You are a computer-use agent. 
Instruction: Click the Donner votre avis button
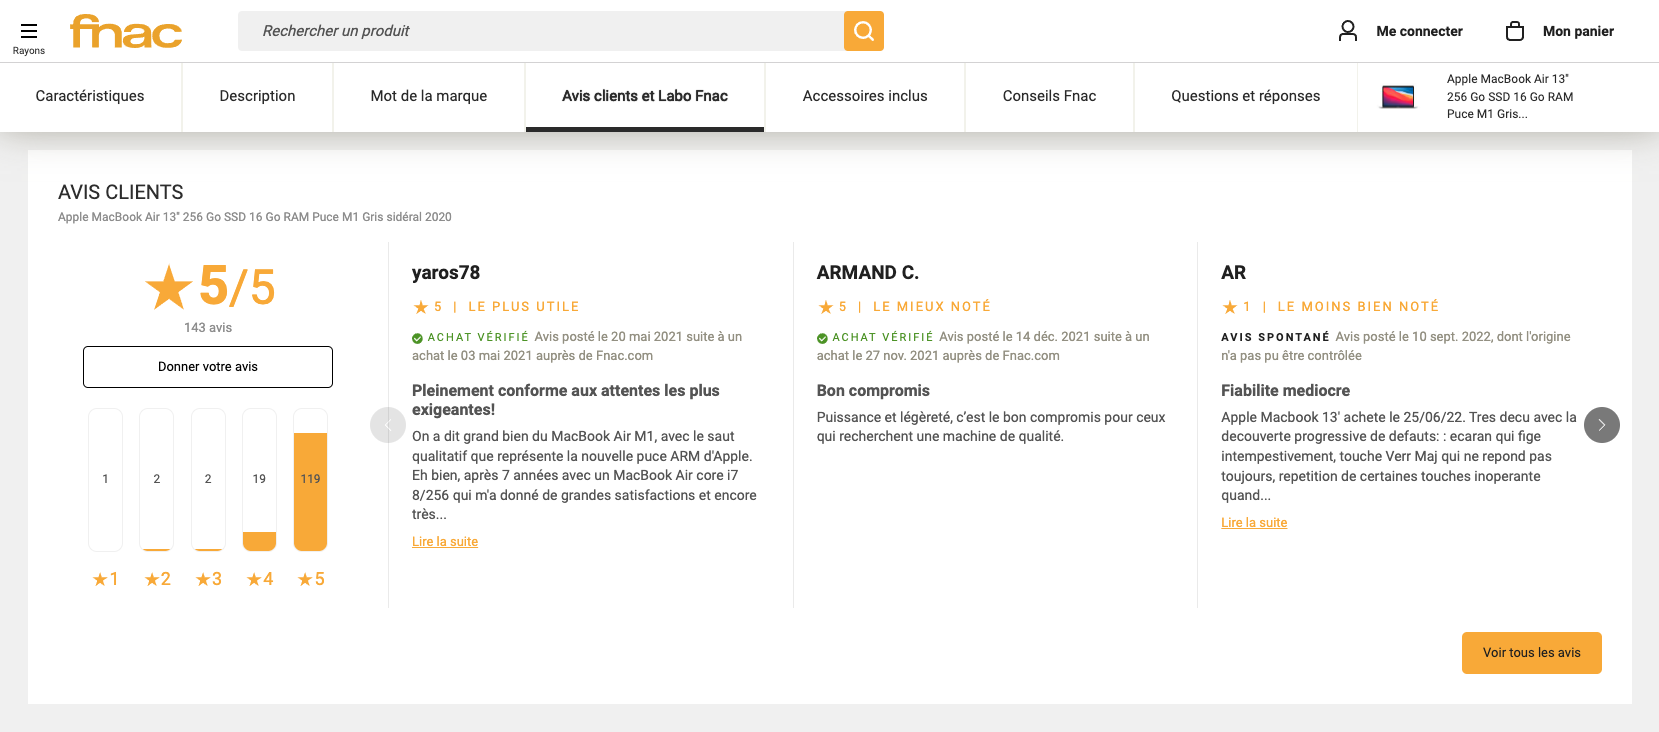208,367
